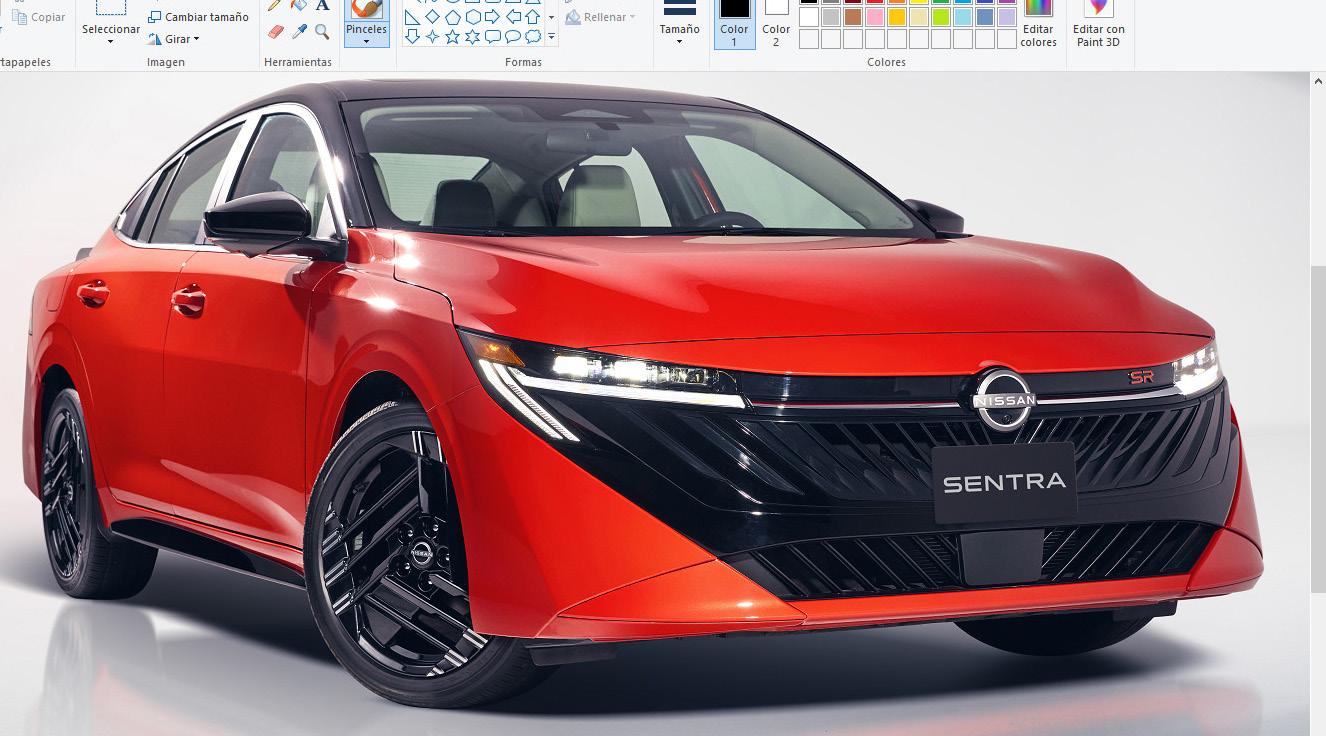Select the hexagon shape

click(x=472, y=17)
